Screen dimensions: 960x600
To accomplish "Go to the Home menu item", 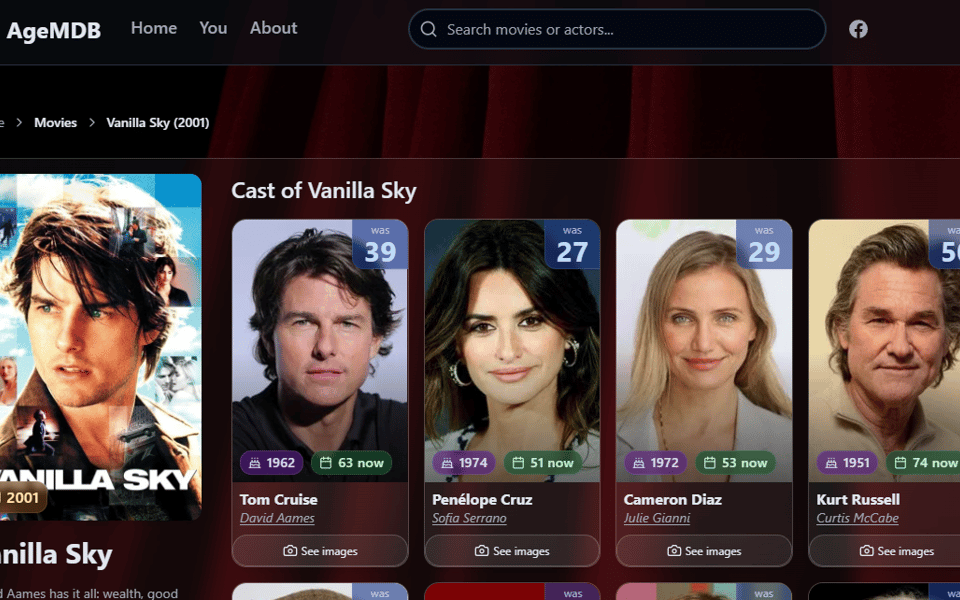I will pyautogui.click(x=154, y=28).
